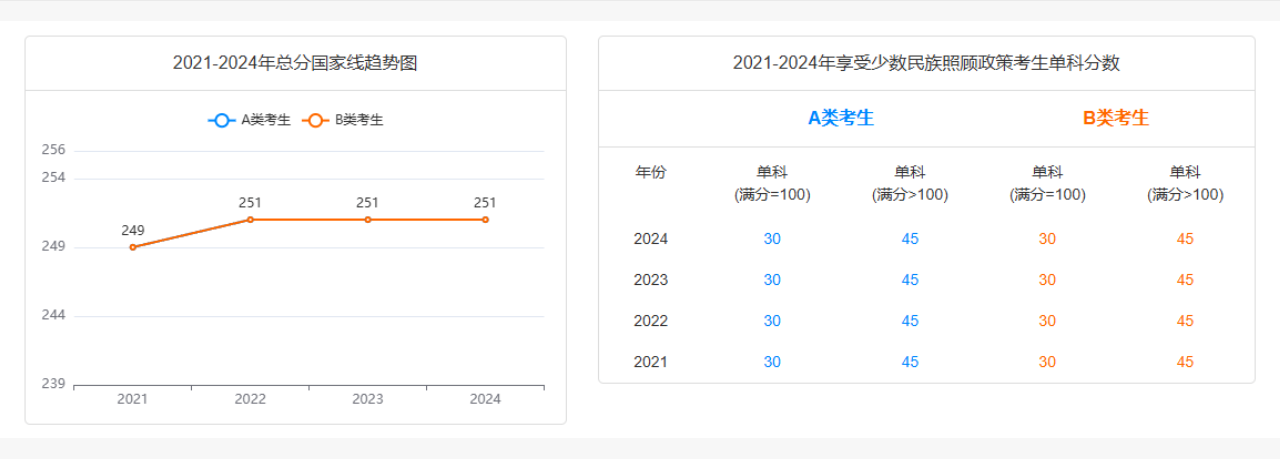
Task: Click blue 45 score in 2023 row
Action: (x=909, y=280)
